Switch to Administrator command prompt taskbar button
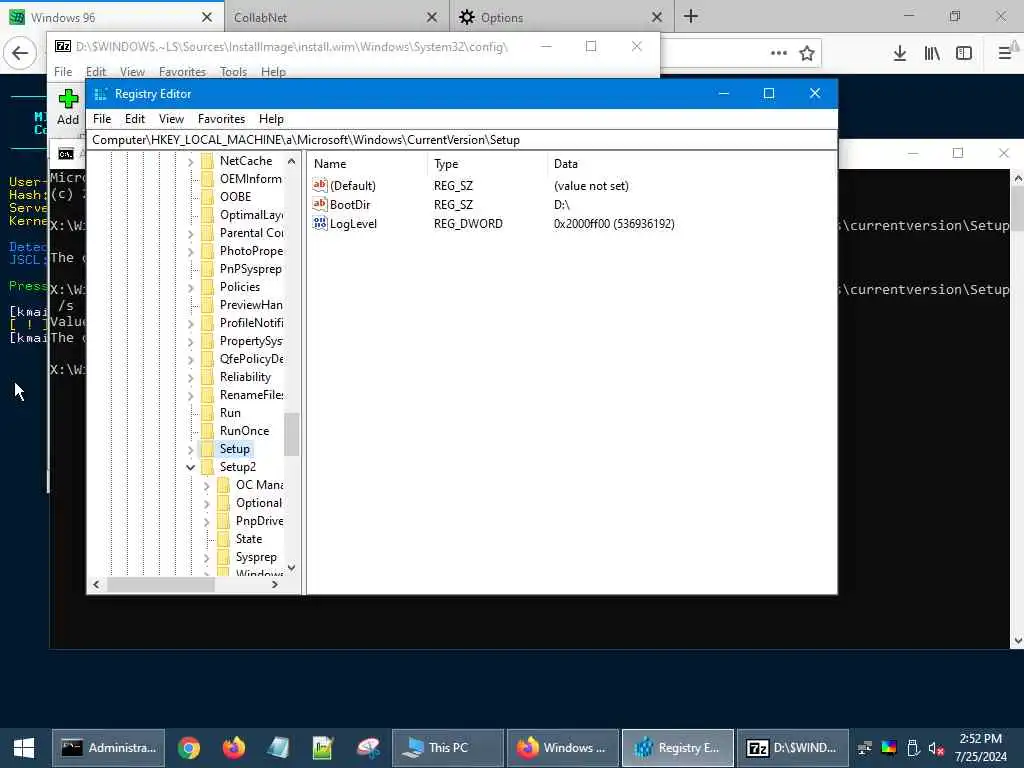Screen dimensions: 1024x768 click(x=108, y=748)
